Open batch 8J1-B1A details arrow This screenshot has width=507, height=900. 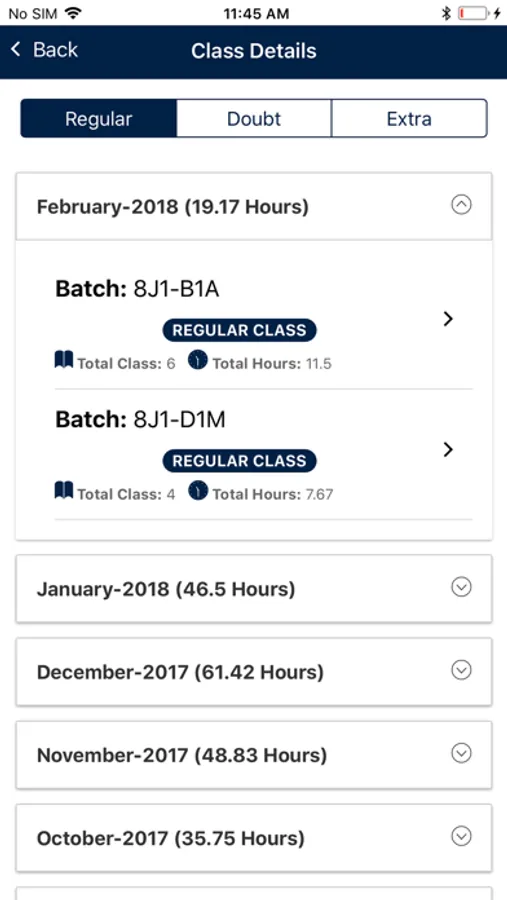[x=448, y=319]
